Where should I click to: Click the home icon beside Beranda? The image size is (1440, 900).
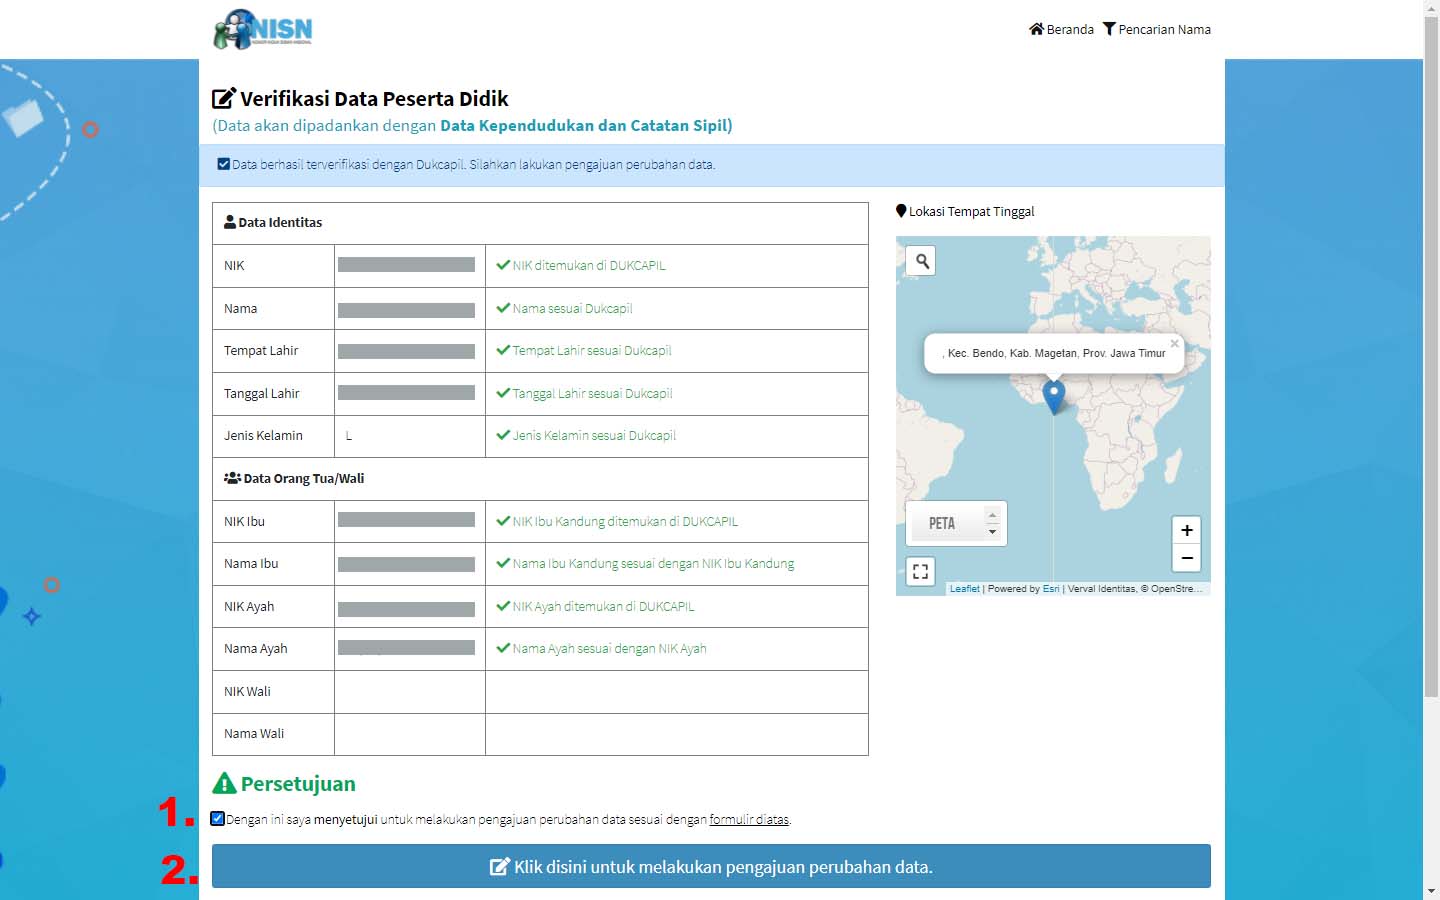tap(1035, 29)
